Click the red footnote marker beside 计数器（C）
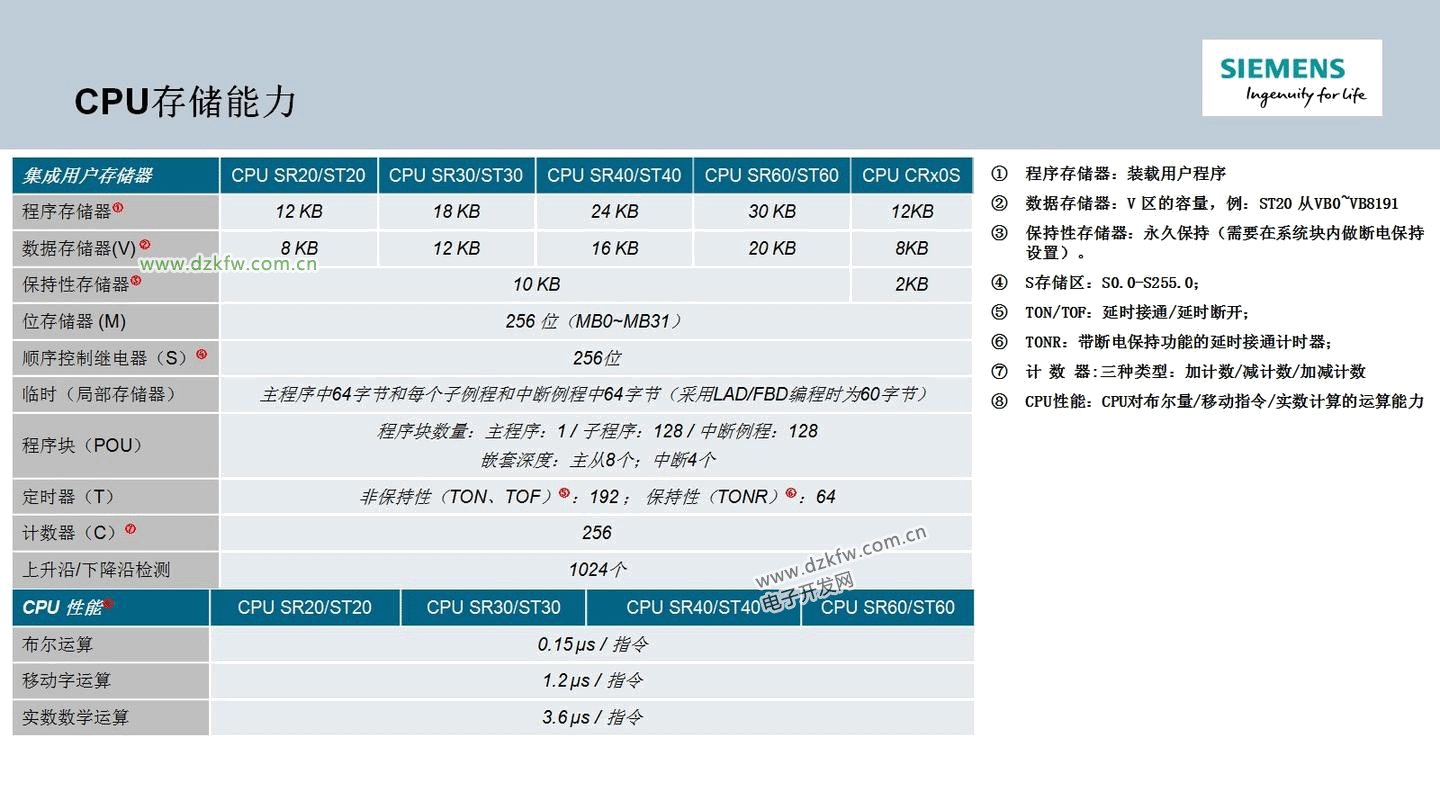Viewport: 1440px width, 810px height. pyautogui.click(x=130, y=529)
